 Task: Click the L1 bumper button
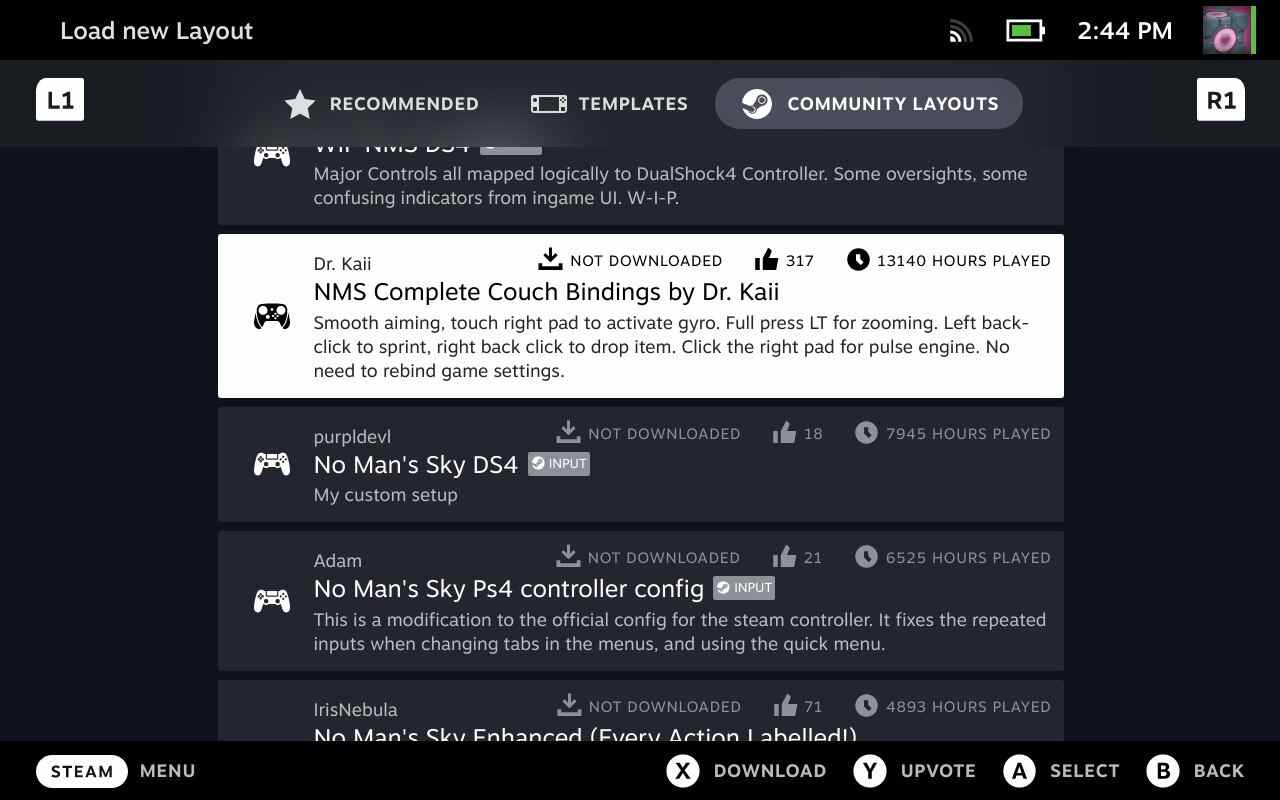60,100
